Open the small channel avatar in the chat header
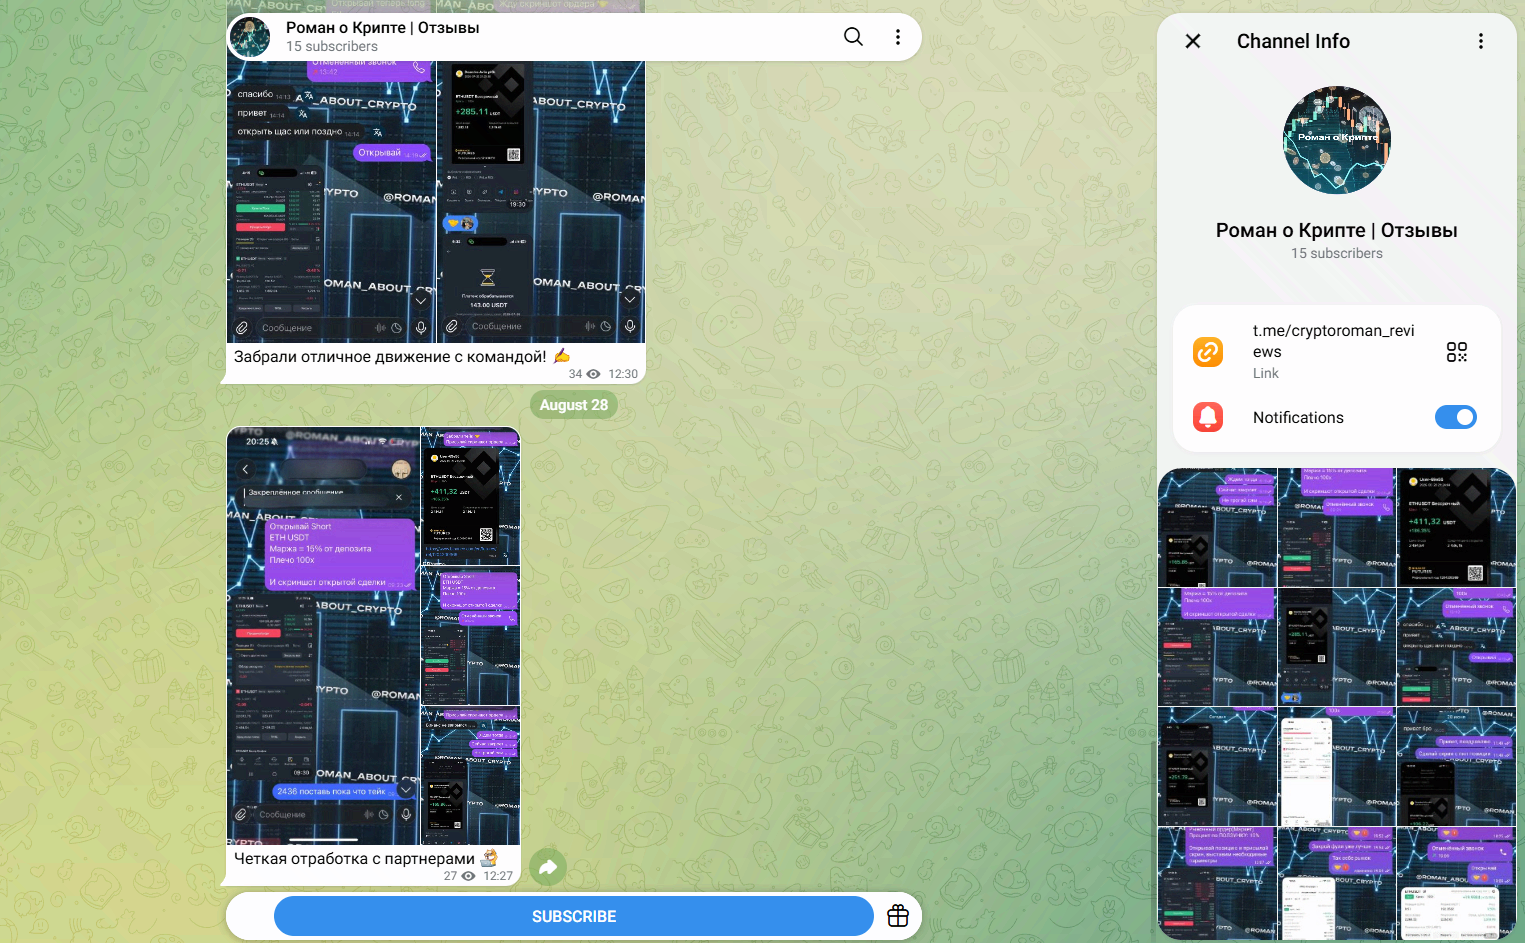 coord(250,37)
